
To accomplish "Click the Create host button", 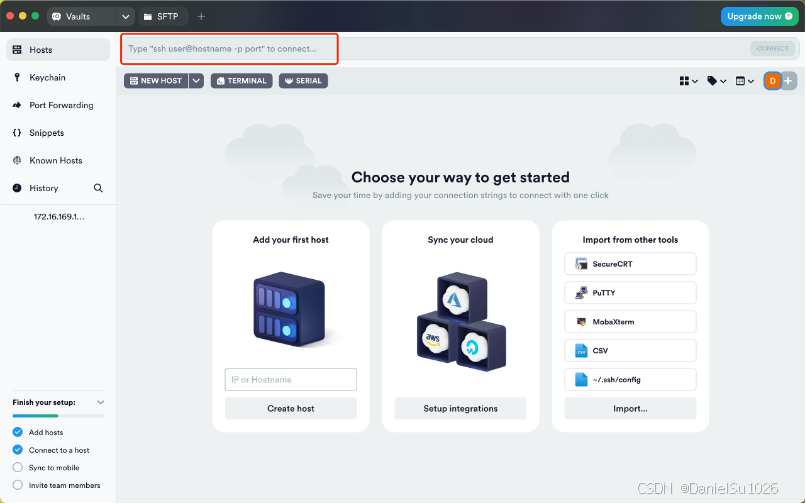I will pyautogui.click(x=290, y=408).
